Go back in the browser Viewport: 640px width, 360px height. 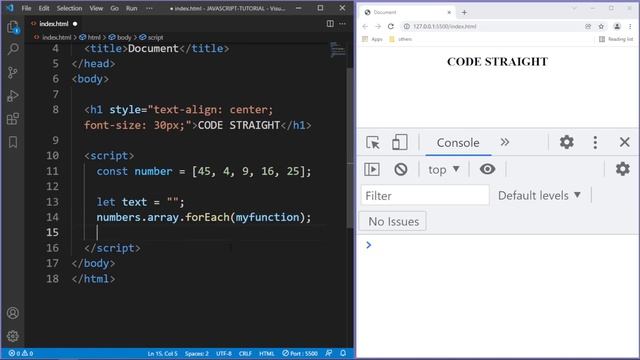click(365, 27)
